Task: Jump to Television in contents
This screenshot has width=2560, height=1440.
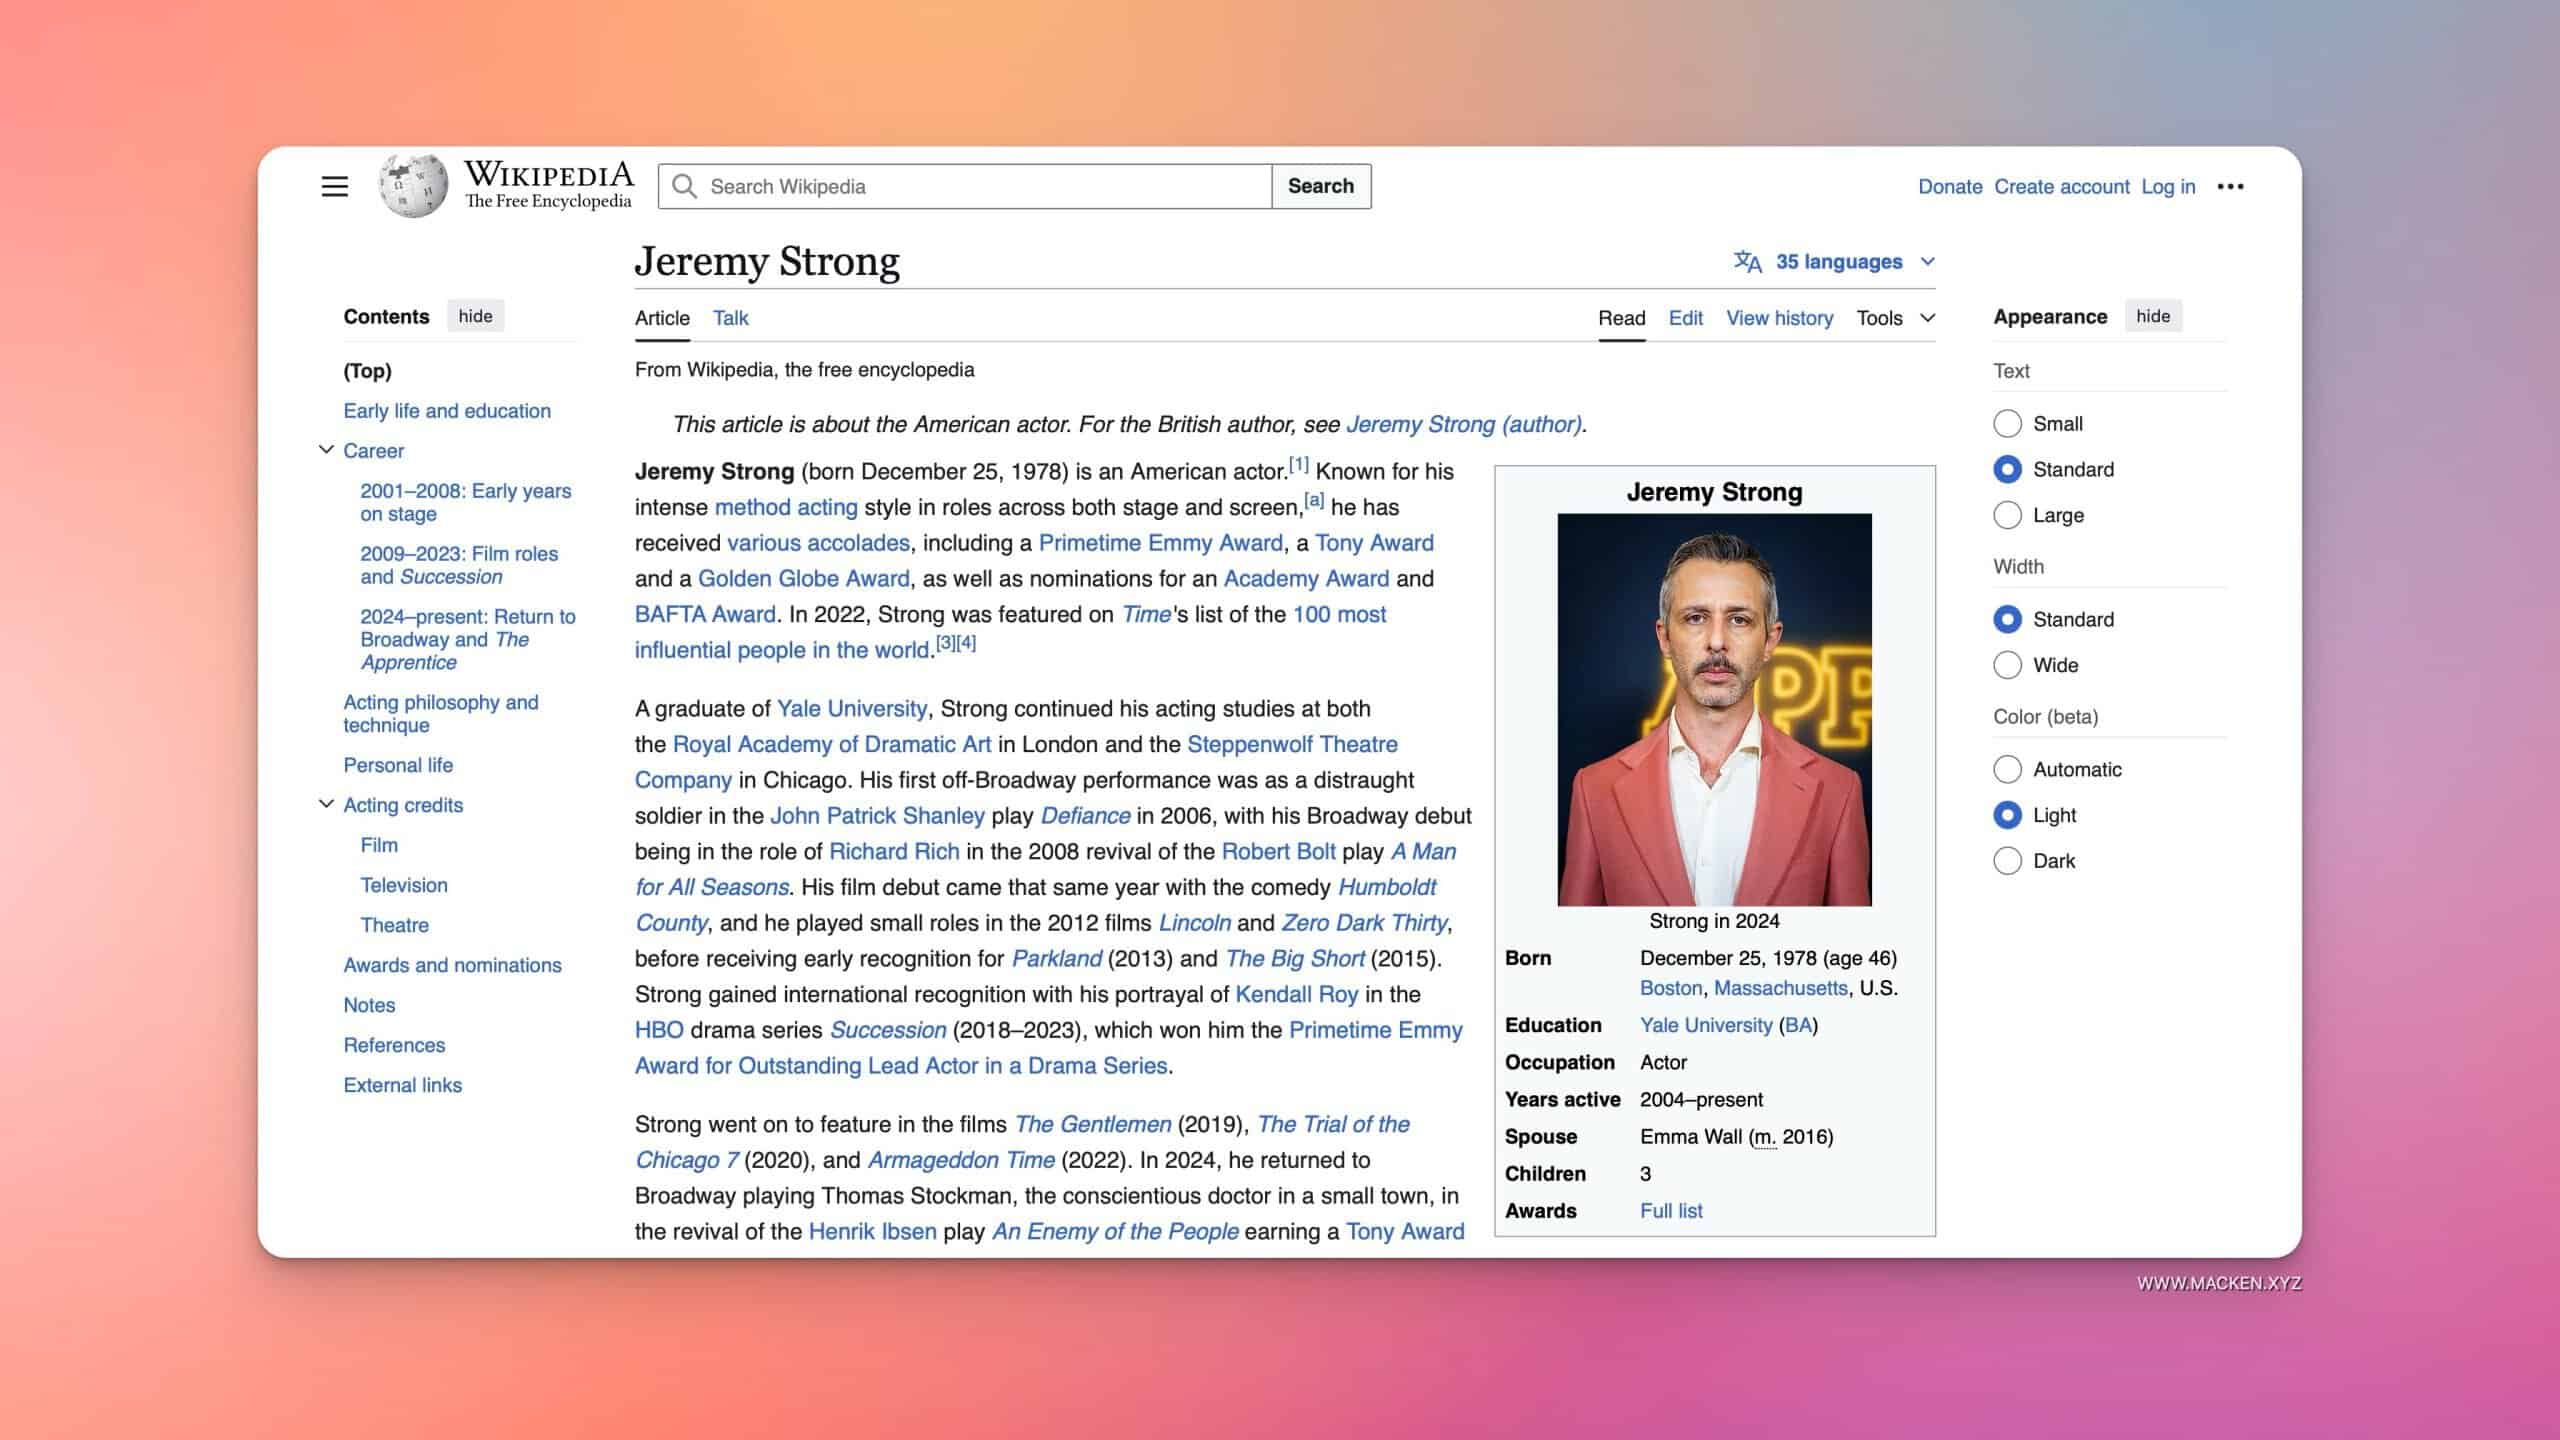Action: coord(404,885)
